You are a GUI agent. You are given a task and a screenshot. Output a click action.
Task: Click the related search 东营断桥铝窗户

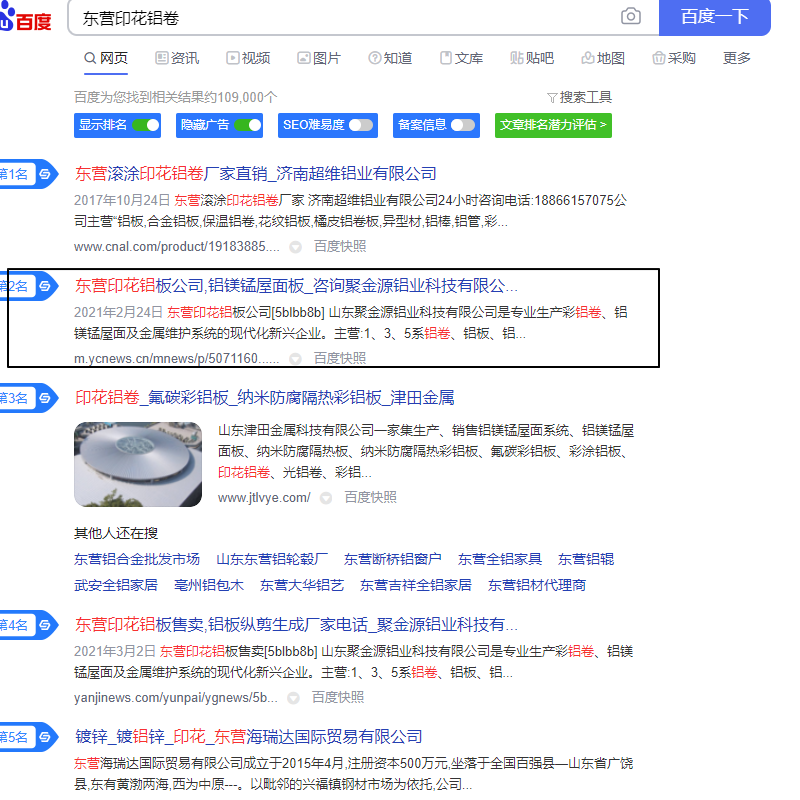393,559
